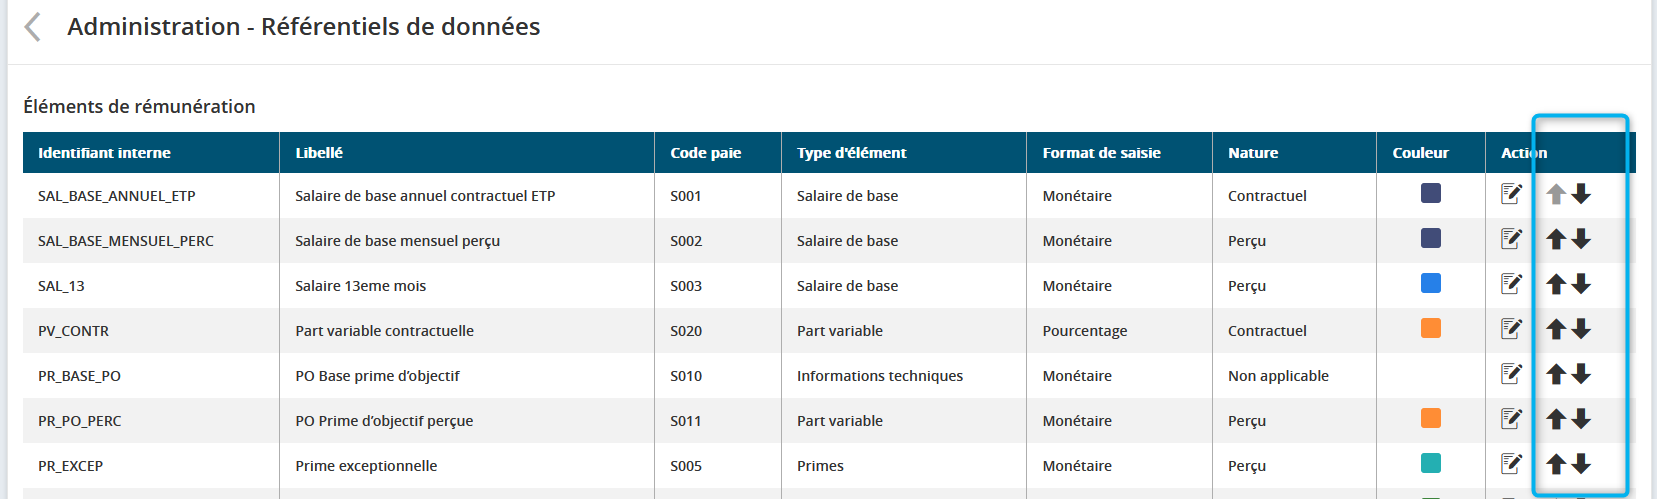Click the Libellé column header
1657x499 pixels.
(319, 153)
